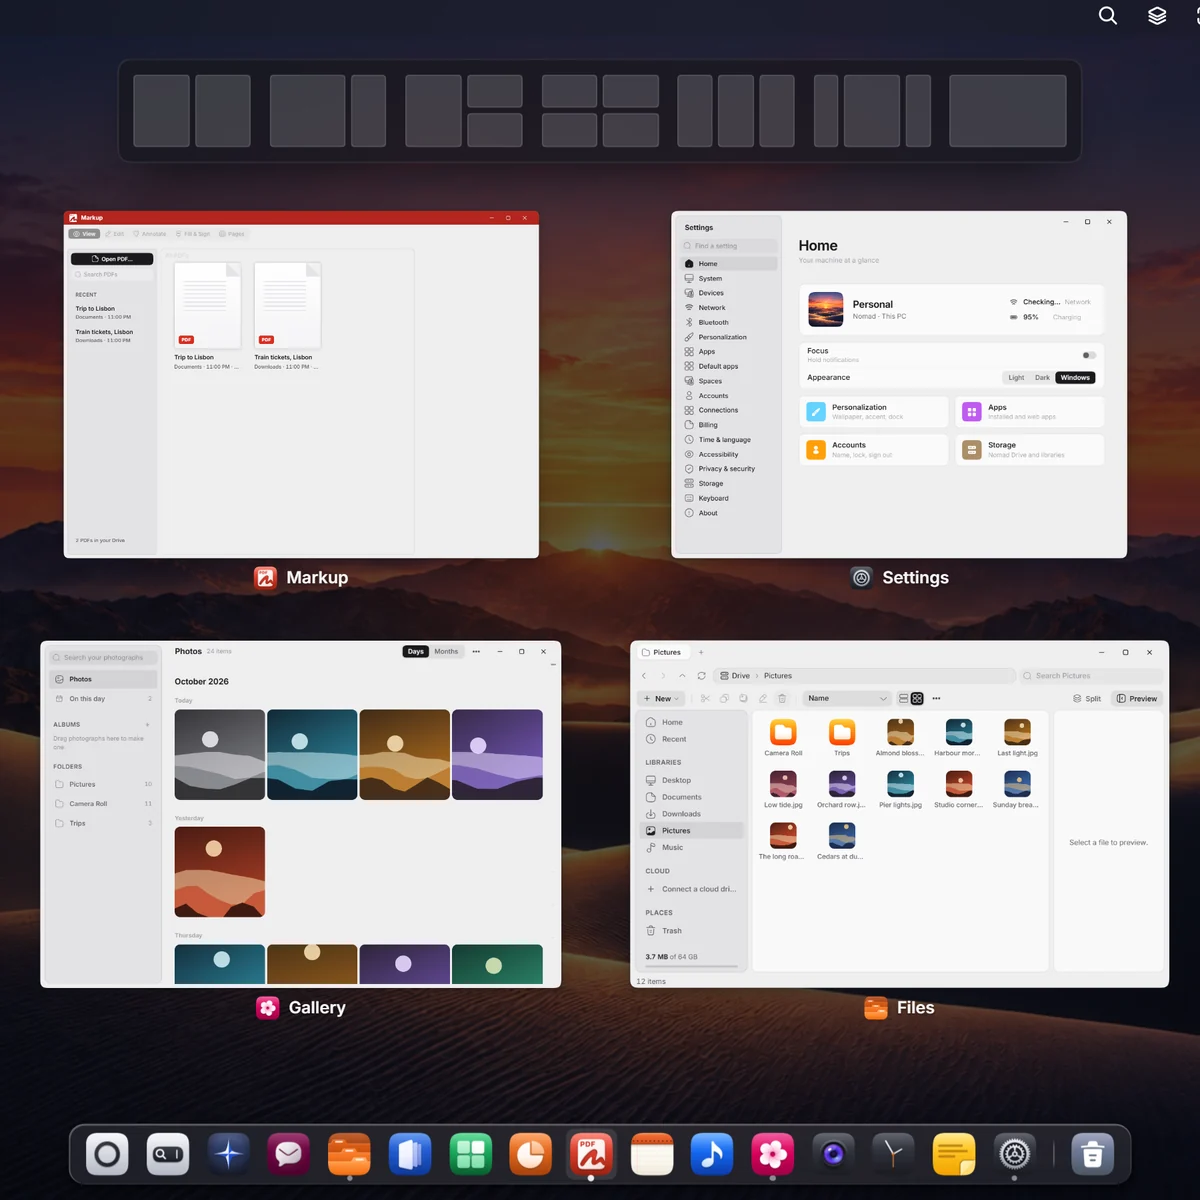Open the yellow sticky notes app in the dock

point(954,1154)
